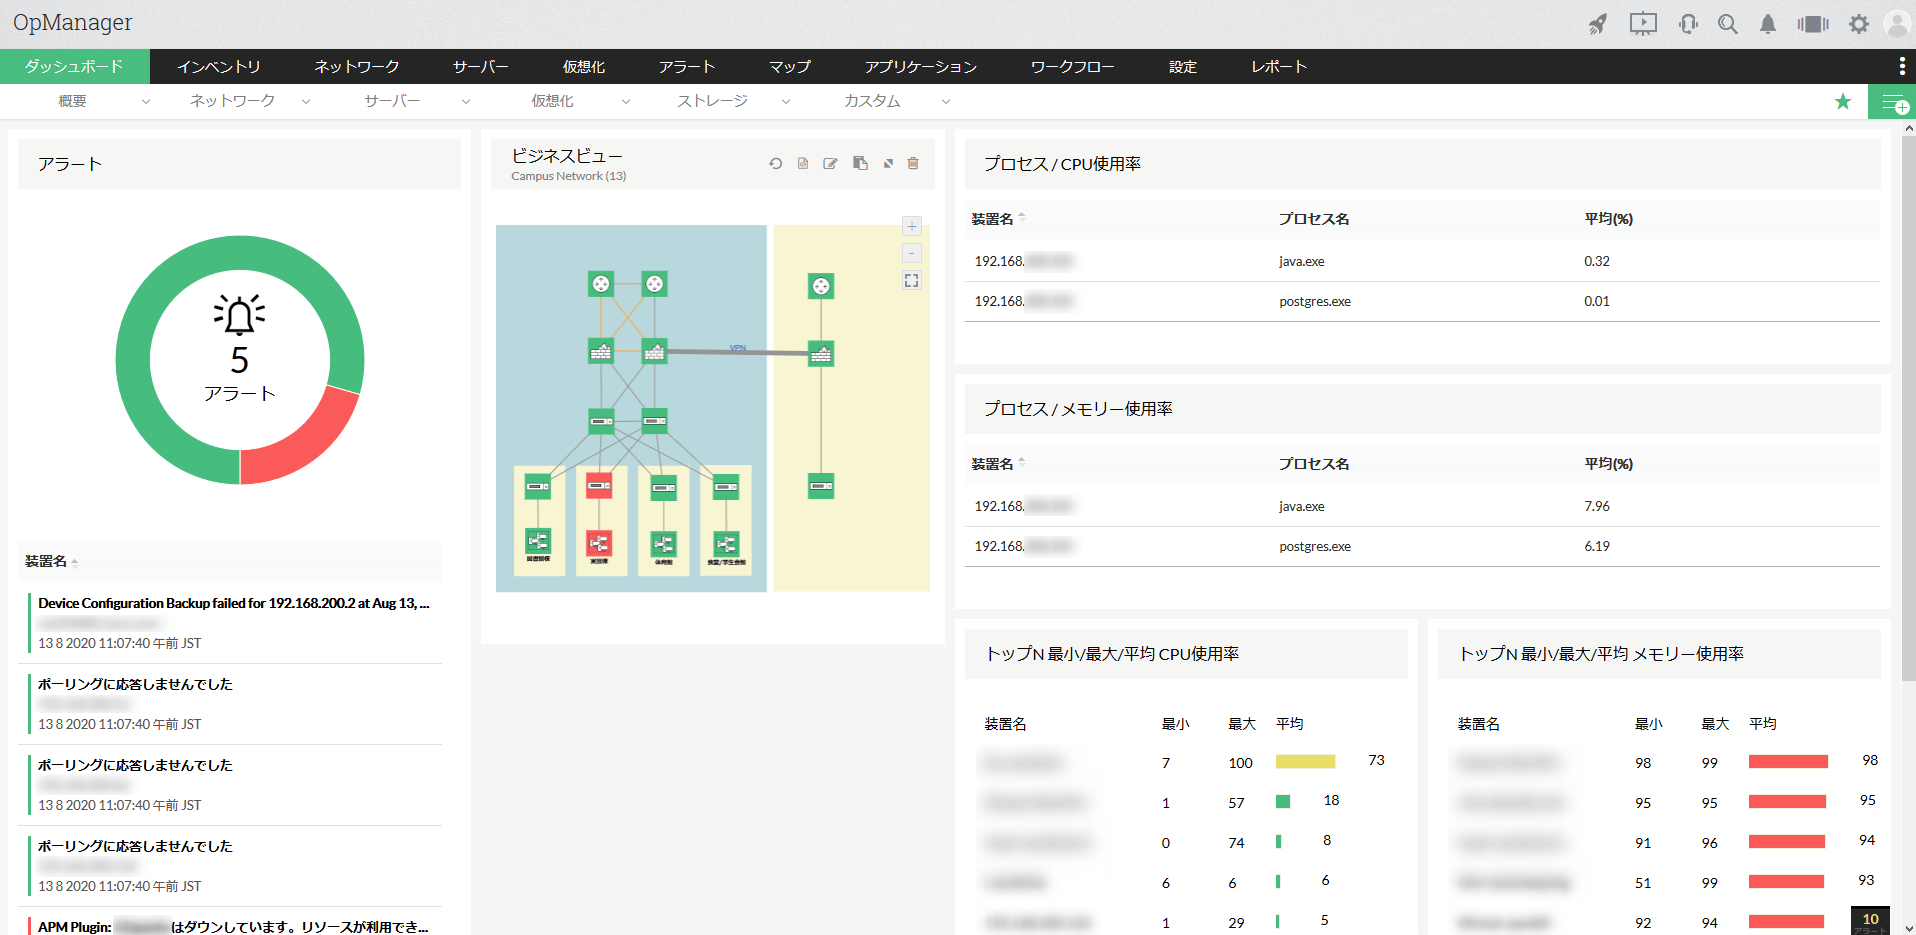Click the yellow CPU average bar showing 73
Image resolution: width=1916 pixels, height=935 pixels.
[x=1305, y=762]
